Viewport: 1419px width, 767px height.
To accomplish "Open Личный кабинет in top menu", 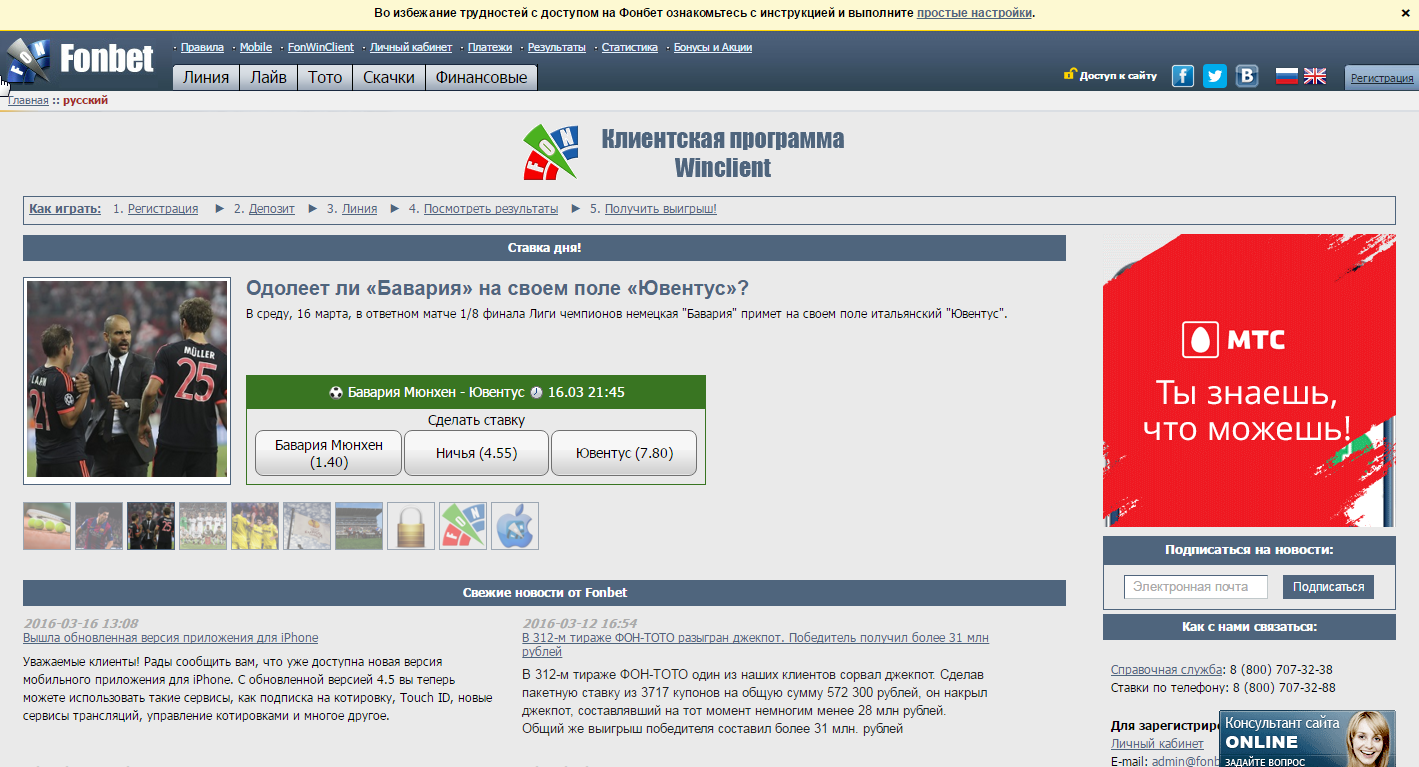I will click(x=411, y=47).
